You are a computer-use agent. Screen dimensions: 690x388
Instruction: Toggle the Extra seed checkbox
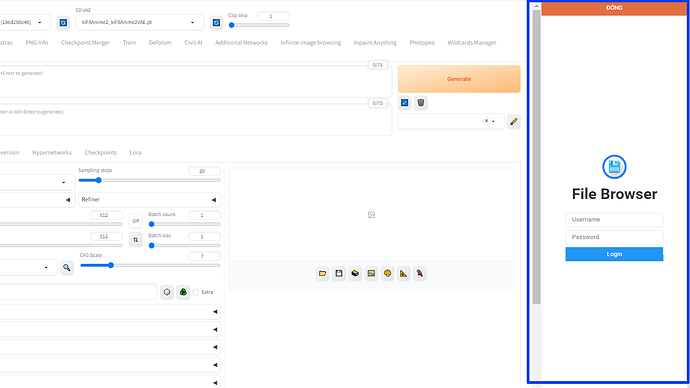pyautogui.click(x=196, y=292)
